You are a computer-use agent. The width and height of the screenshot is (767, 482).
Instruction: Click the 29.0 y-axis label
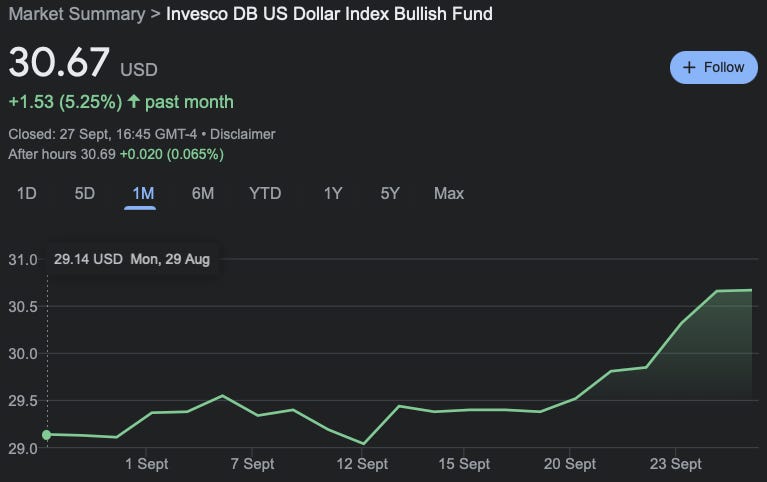pos(23,448)
